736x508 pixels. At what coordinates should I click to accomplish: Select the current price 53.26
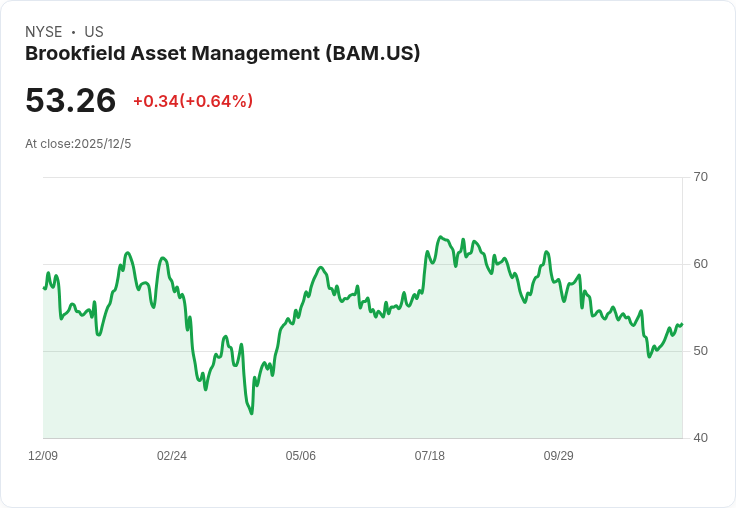[x=70, y=100]
